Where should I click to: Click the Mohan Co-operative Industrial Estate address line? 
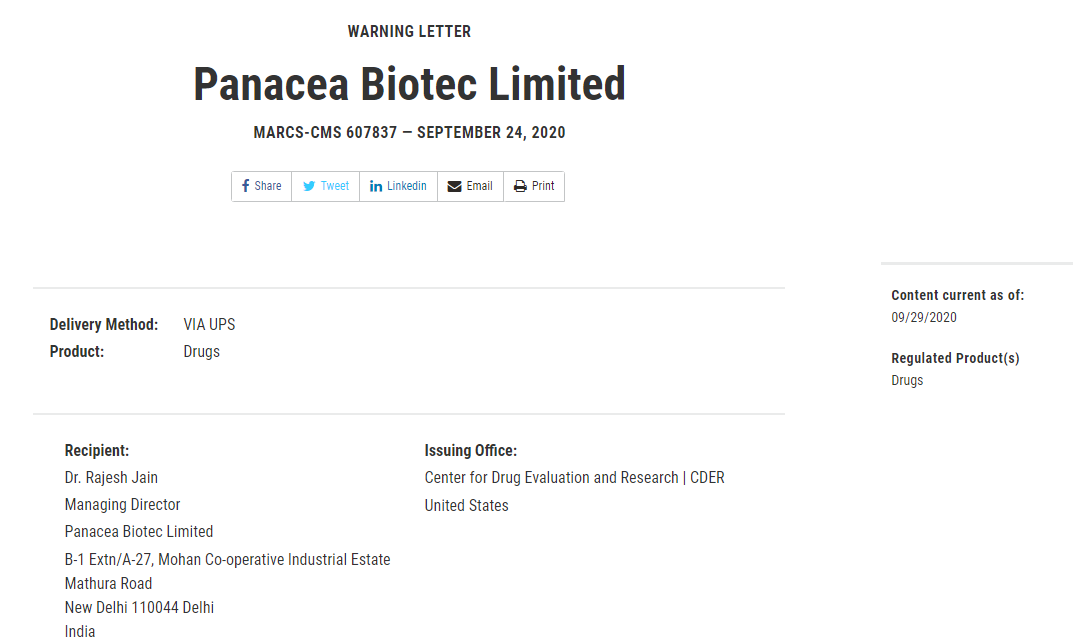pyautogui.click(x=227, y=560)
